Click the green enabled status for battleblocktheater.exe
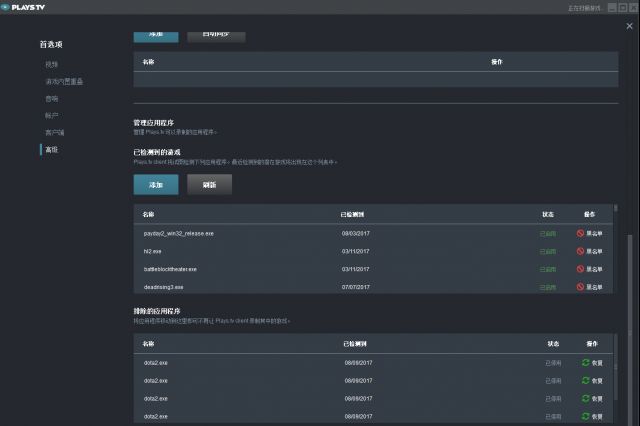The width and height of the screenshot is (640, 426). tap(548, 269)
